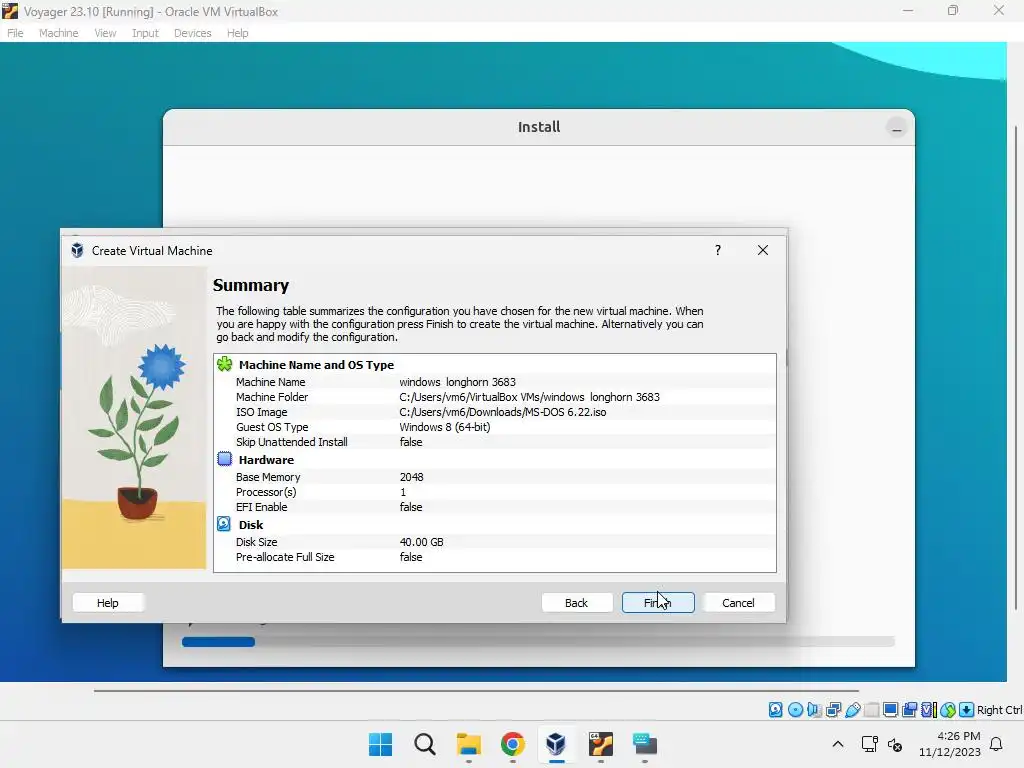Minimize the Install window
This screenshot has height=768, width=1024.
tap(897, 127)
